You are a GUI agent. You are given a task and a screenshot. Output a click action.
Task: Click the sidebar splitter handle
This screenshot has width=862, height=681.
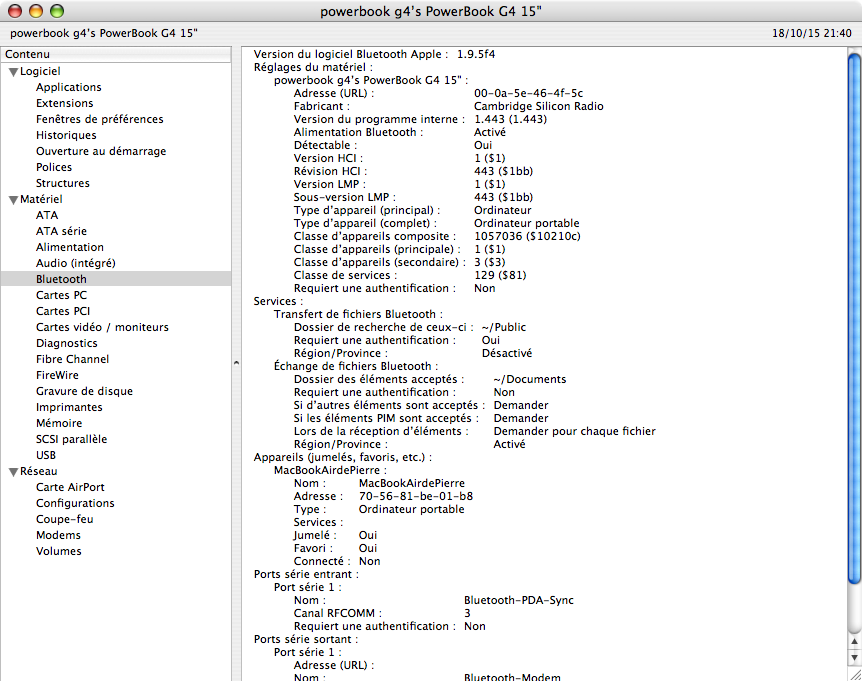(236, 363)
